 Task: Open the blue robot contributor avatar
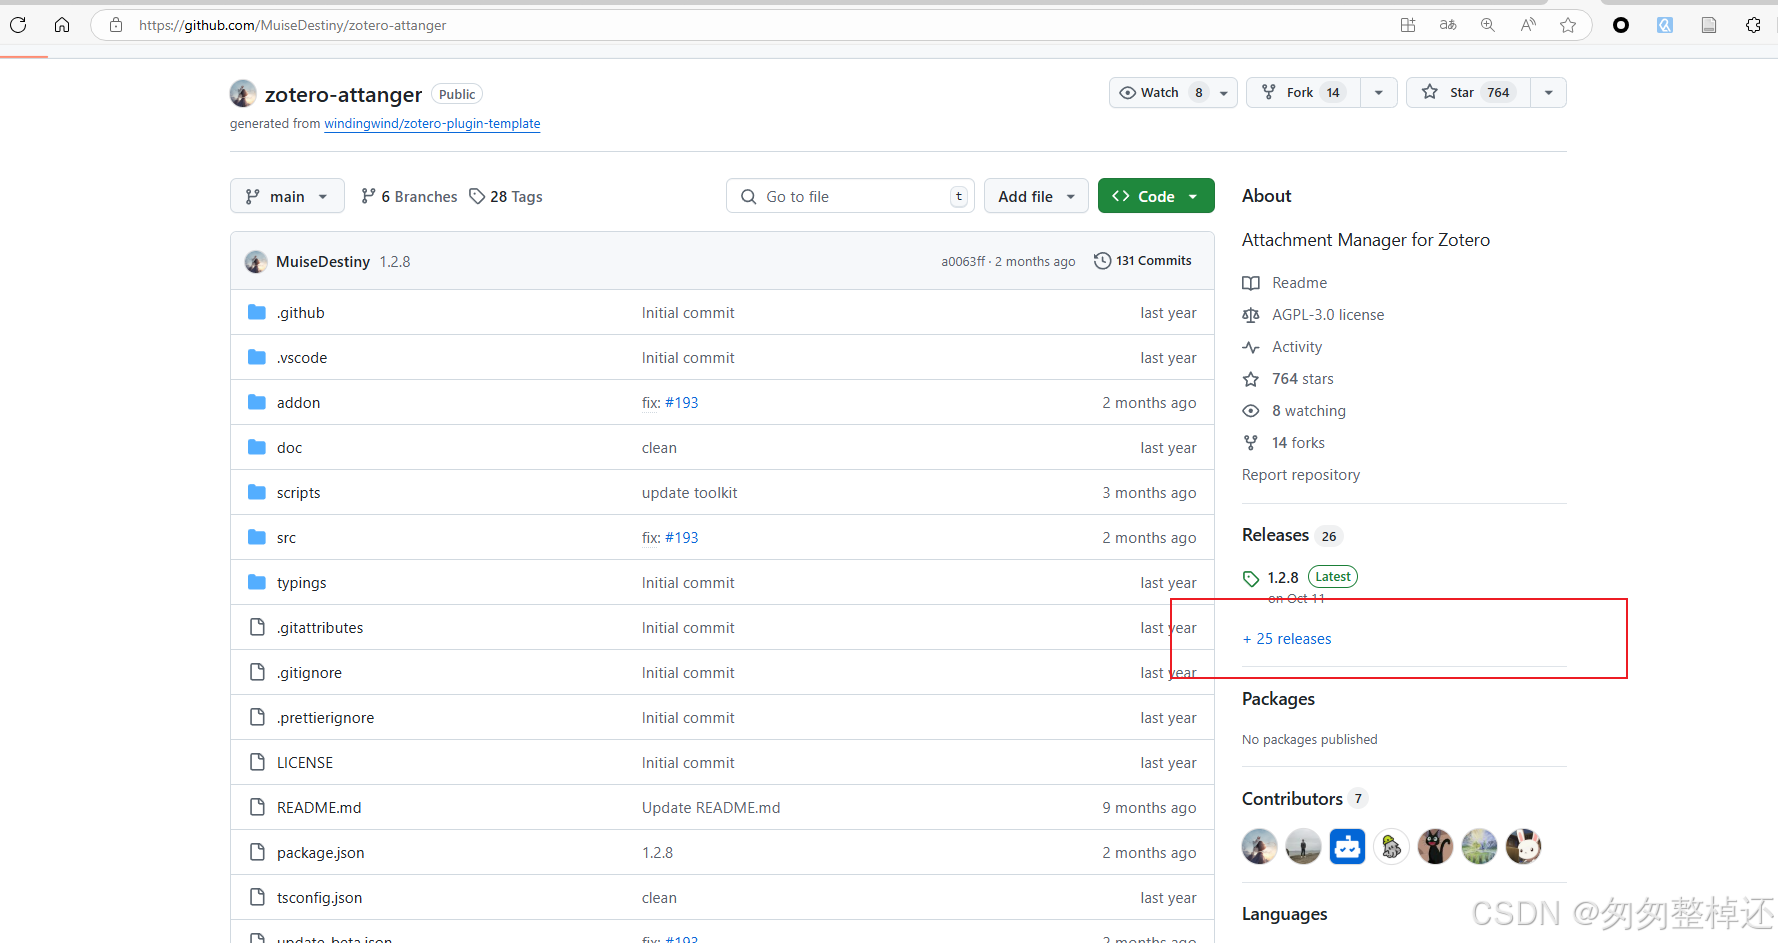pyautogui.click(x=1347, y=846)
